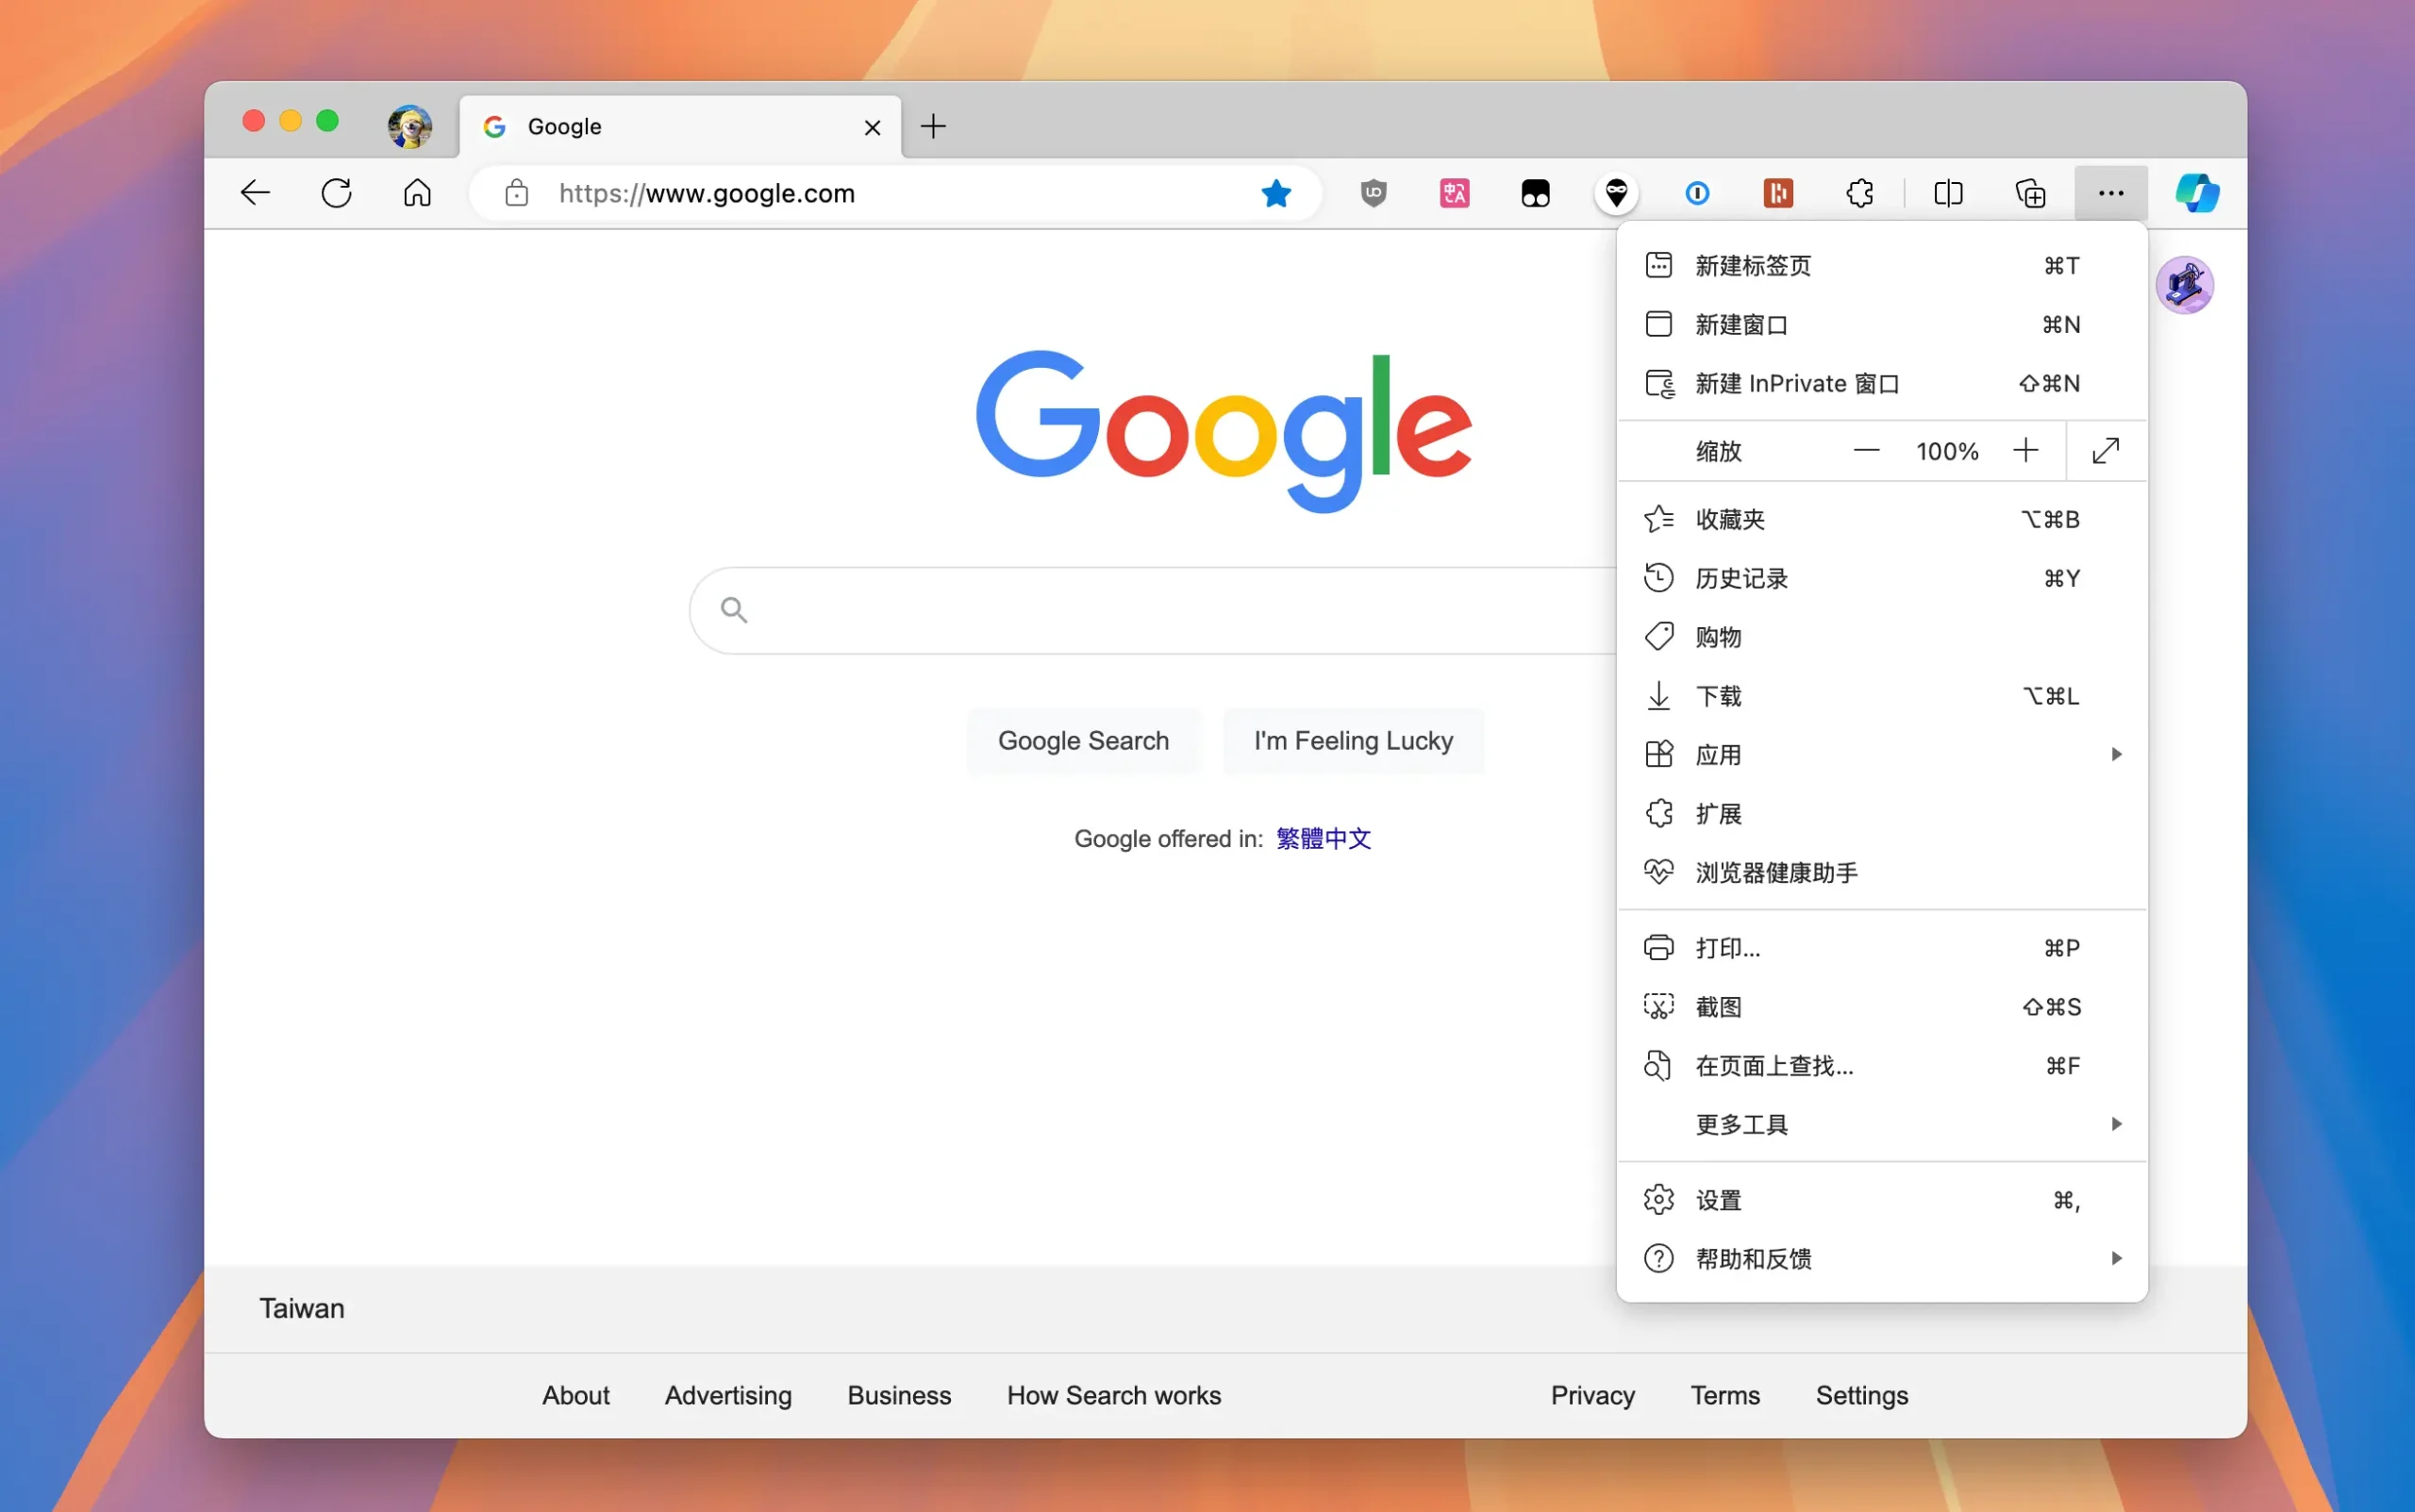Open the Terms footer link
The width and height of the screenshot is (2415, 1512).
1725,1396
